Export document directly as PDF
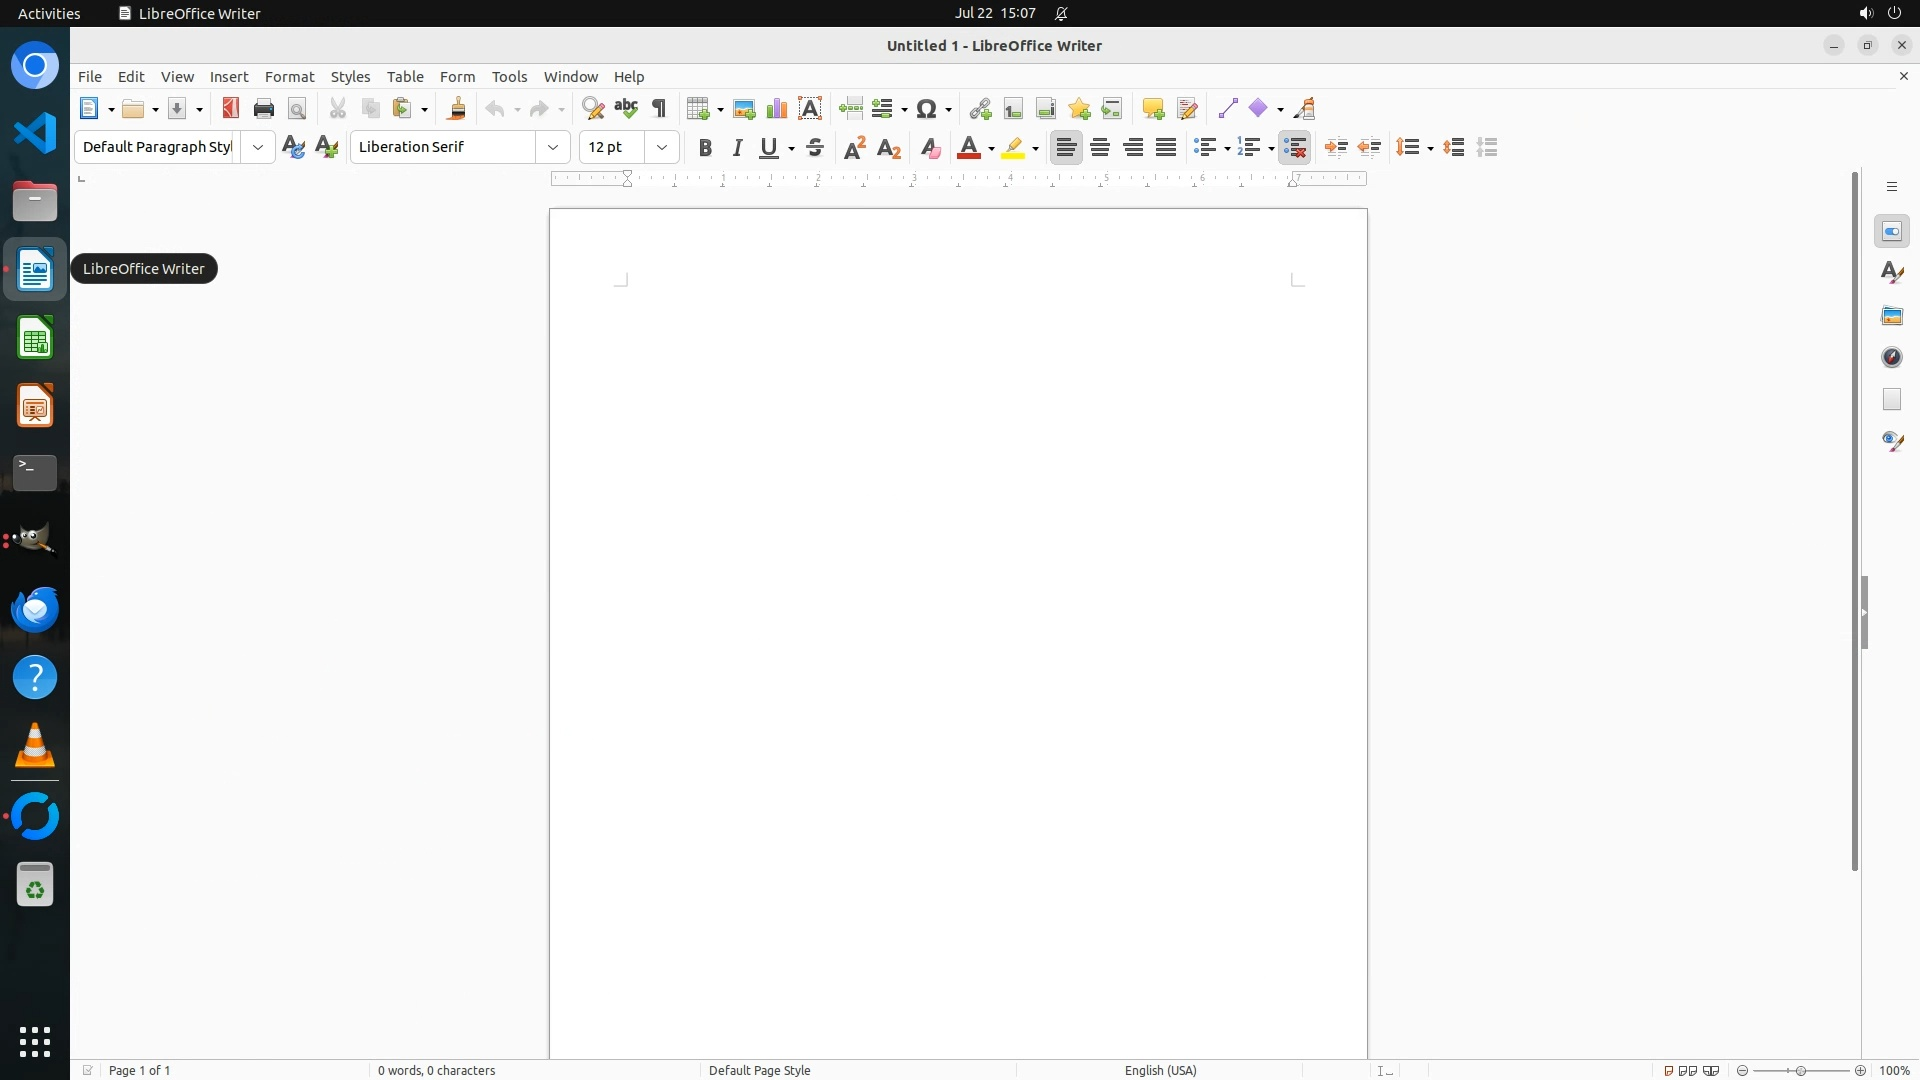 point(231,109)
